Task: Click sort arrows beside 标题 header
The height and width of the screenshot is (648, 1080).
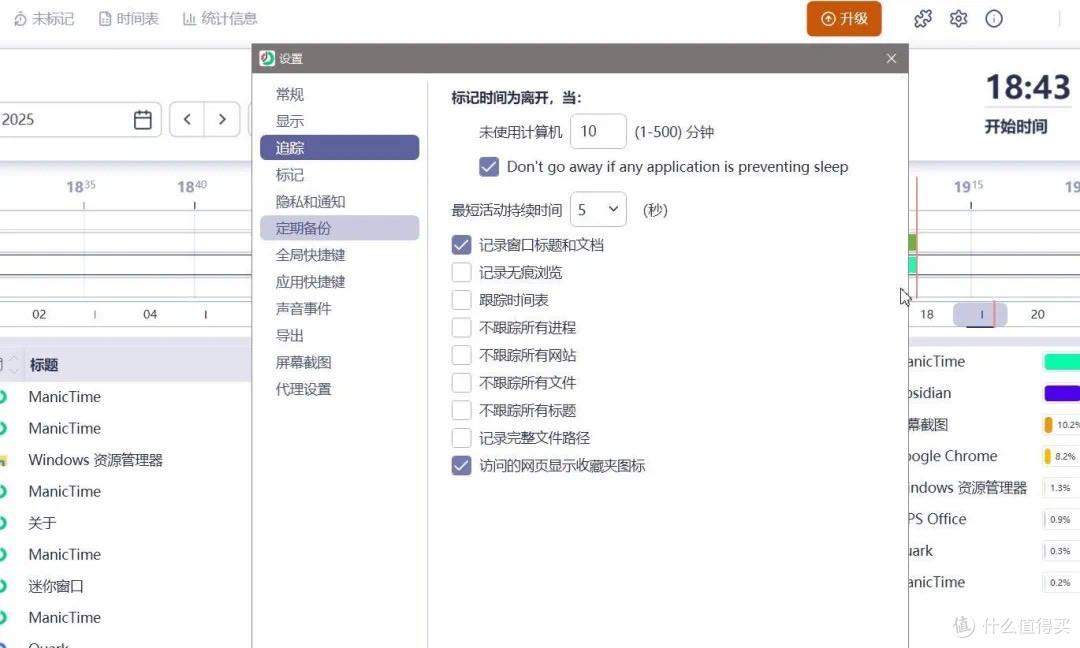Action: tap(13, 365)
